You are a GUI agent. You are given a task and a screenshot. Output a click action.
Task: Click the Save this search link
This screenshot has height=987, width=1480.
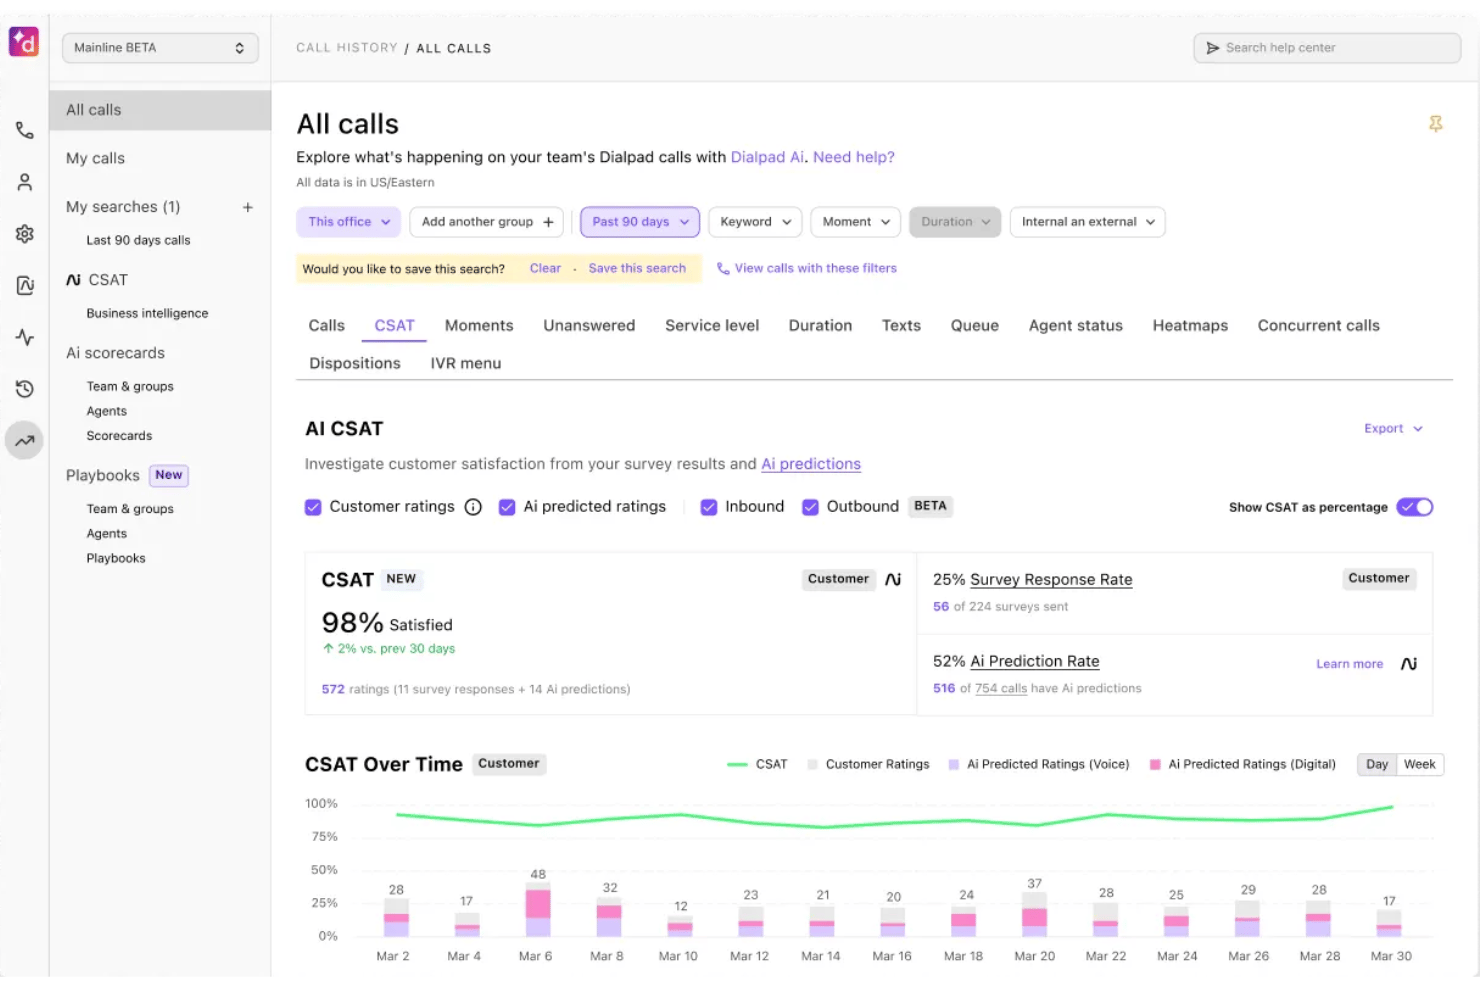637,268
